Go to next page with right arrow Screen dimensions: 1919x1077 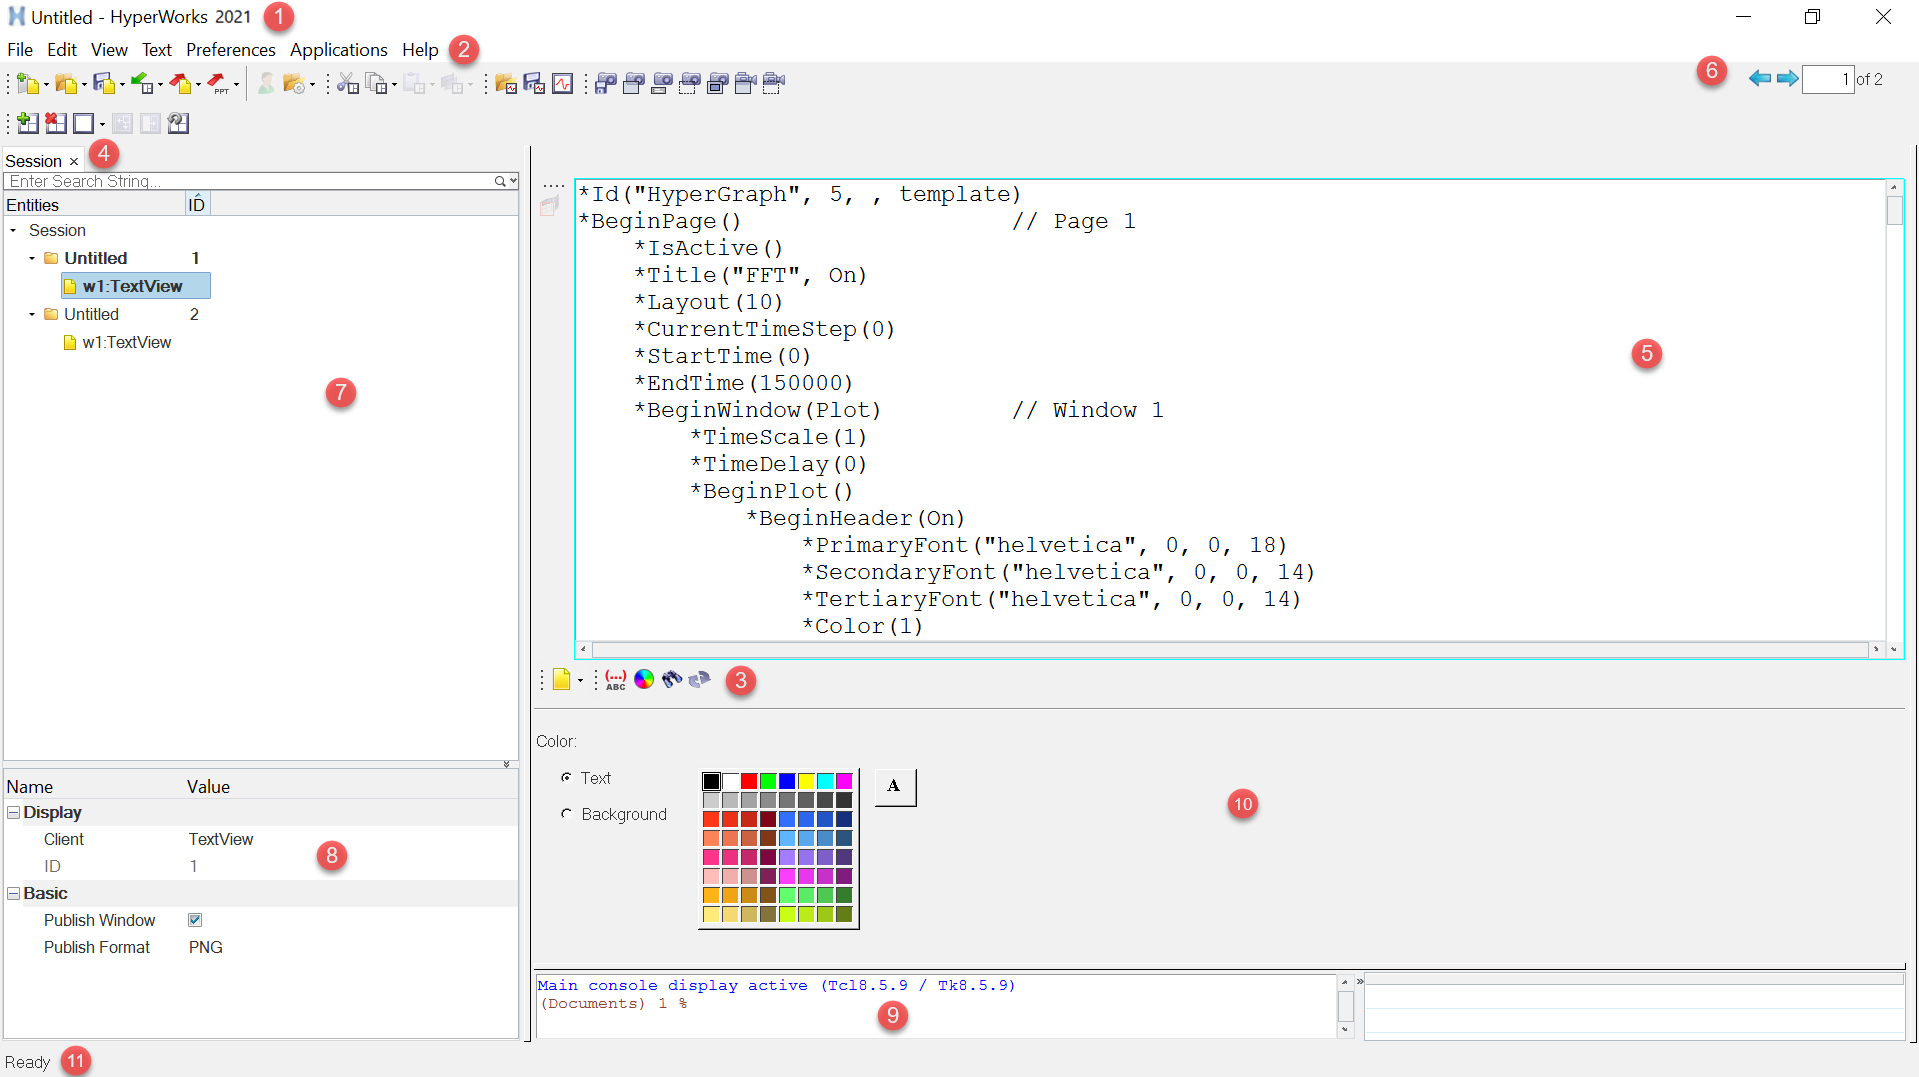coord(1787,79)
